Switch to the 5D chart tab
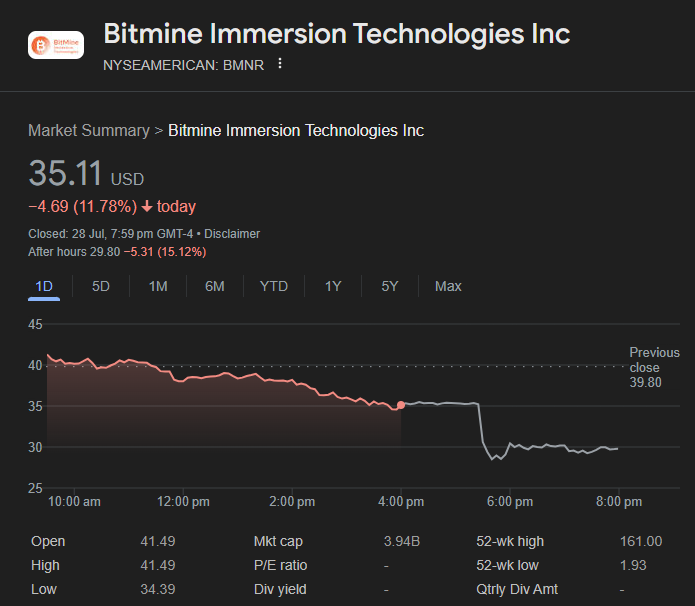The image size is (695, 606). (x=101, y=286)
